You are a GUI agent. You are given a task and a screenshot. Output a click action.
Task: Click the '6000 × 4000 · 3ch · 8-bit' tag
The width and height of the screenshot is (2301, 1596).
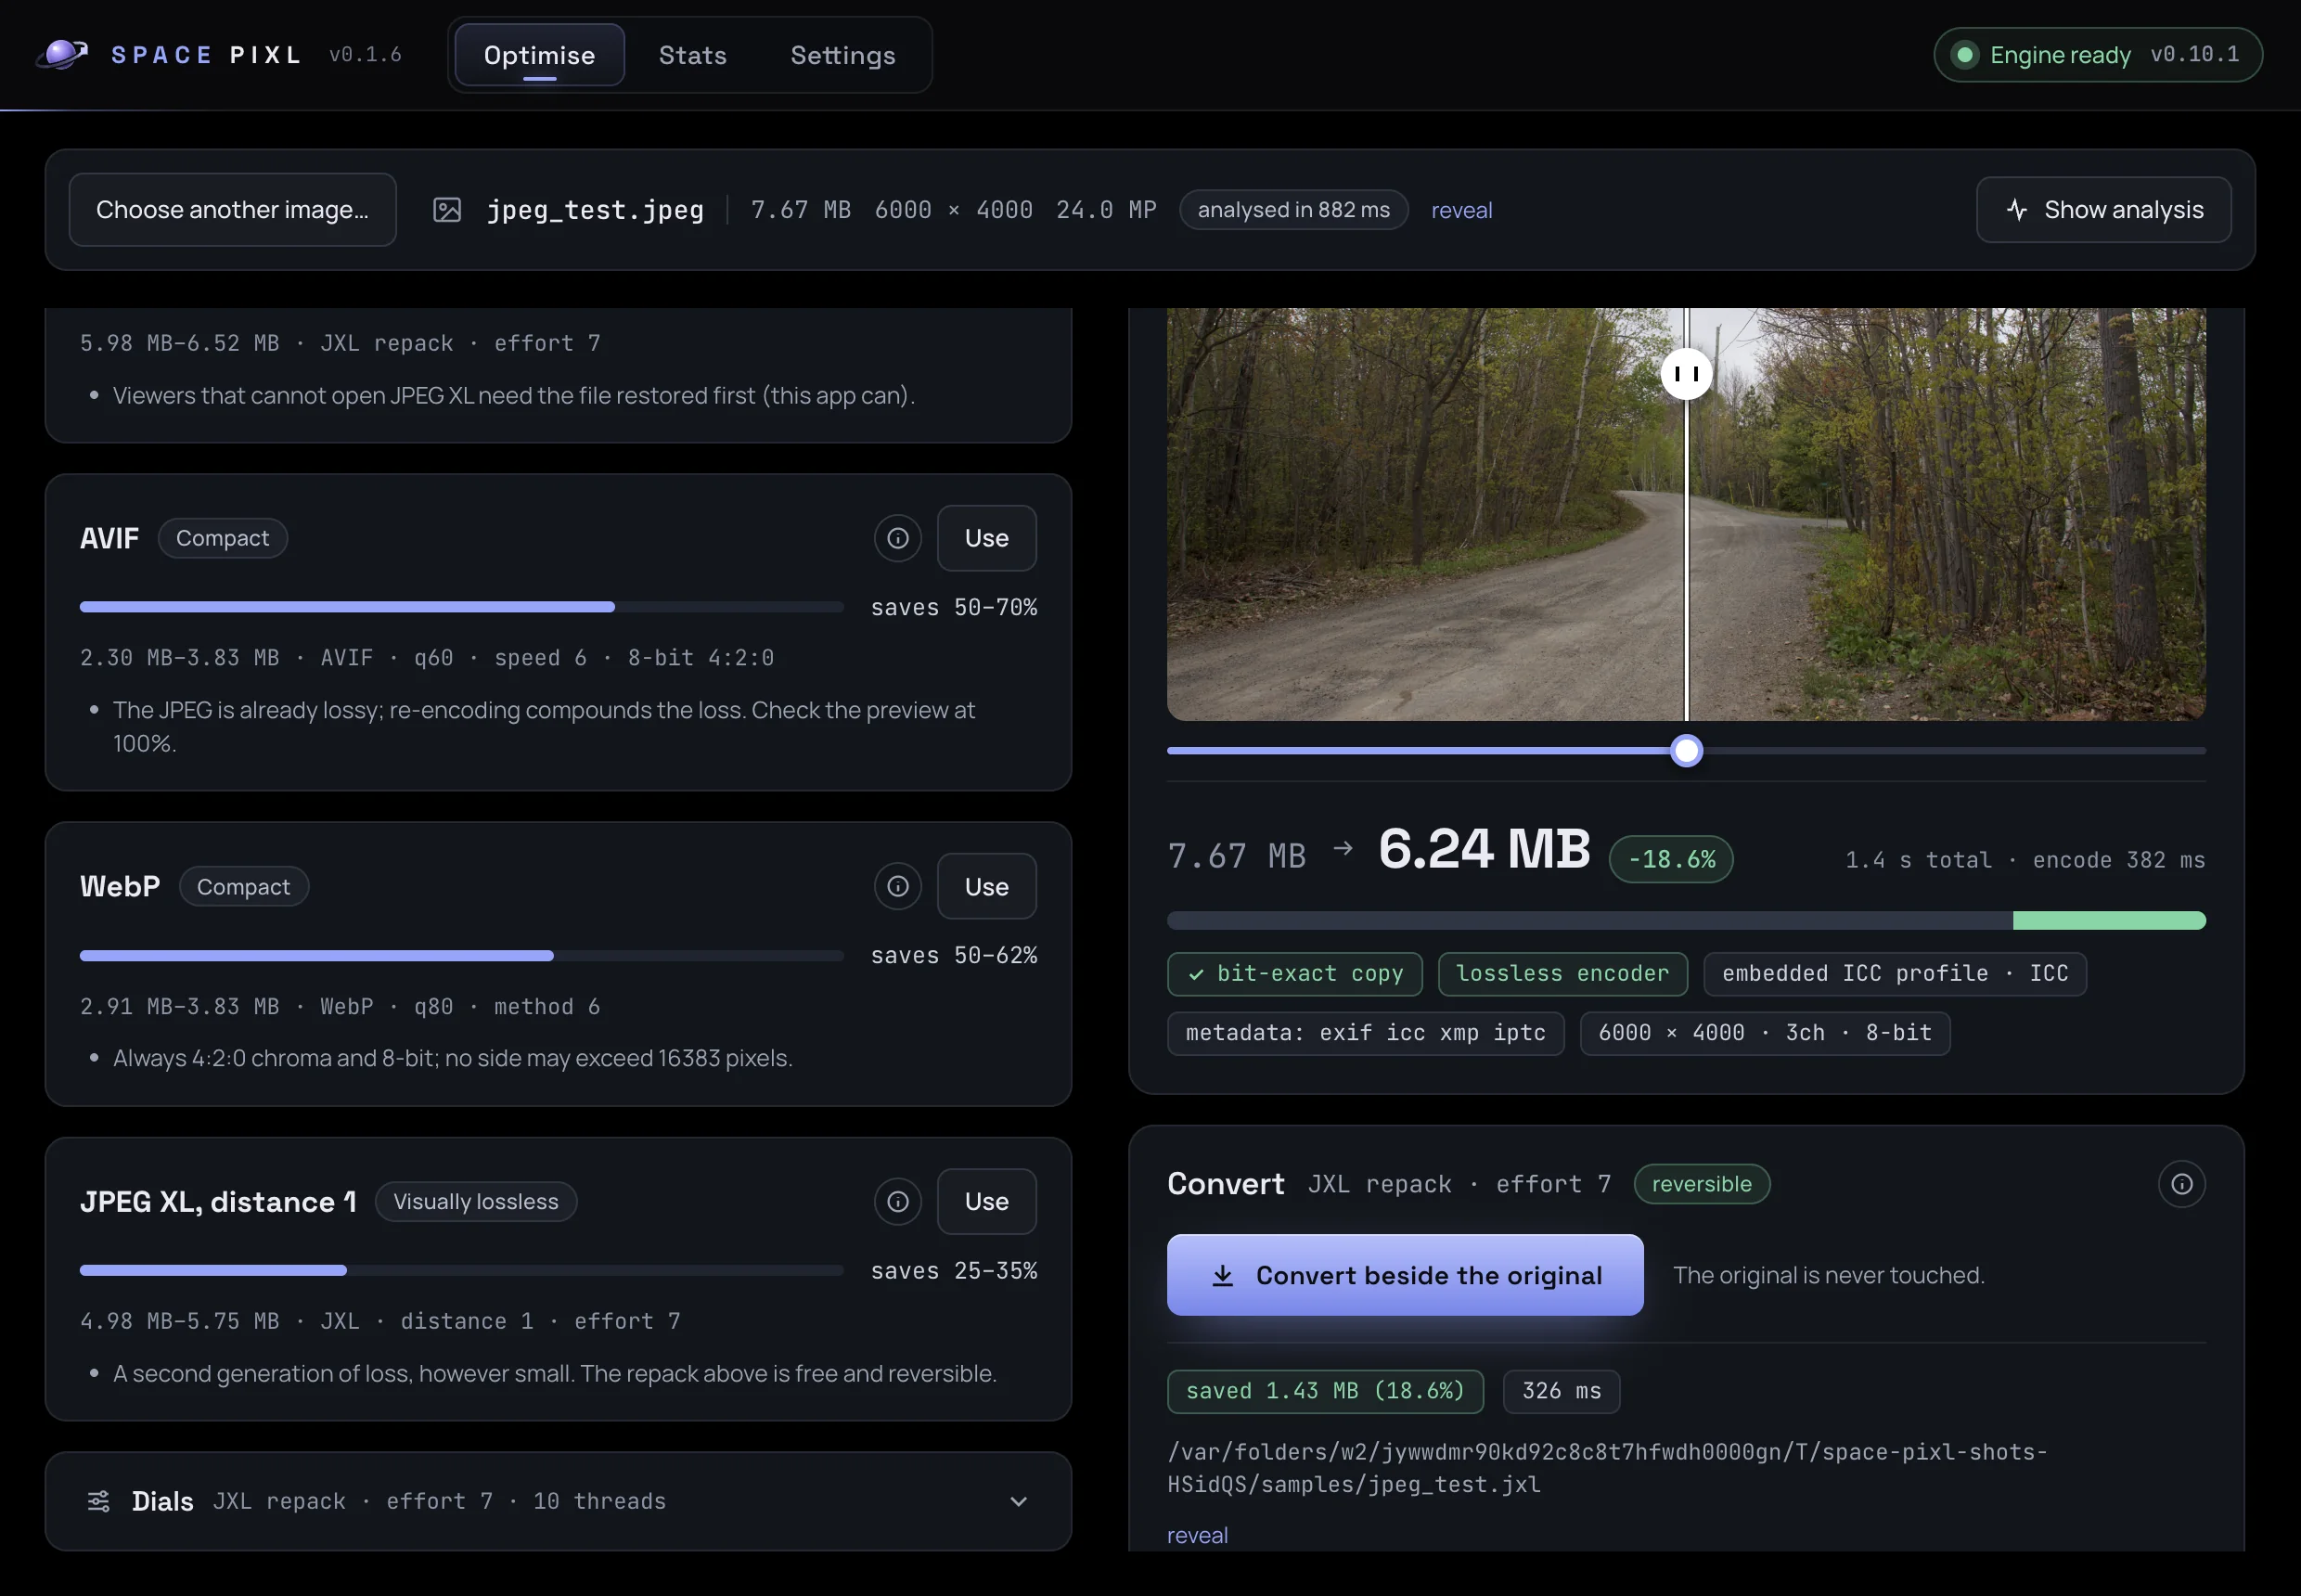click(x=1764, y=1033)
